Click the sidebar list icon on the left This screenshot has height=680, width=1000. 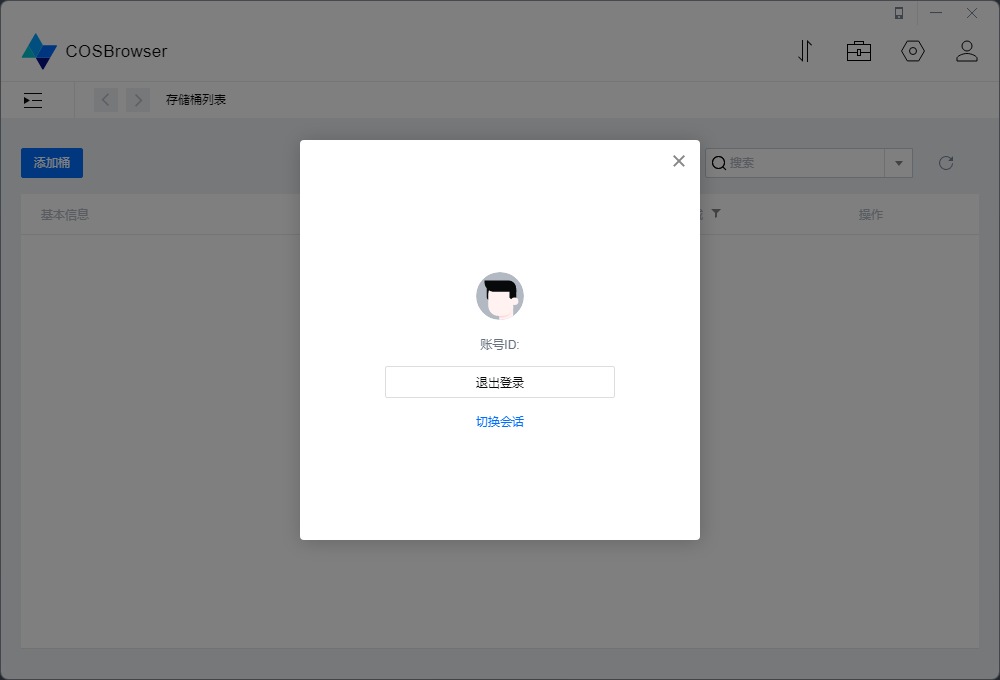click(32, 100)
